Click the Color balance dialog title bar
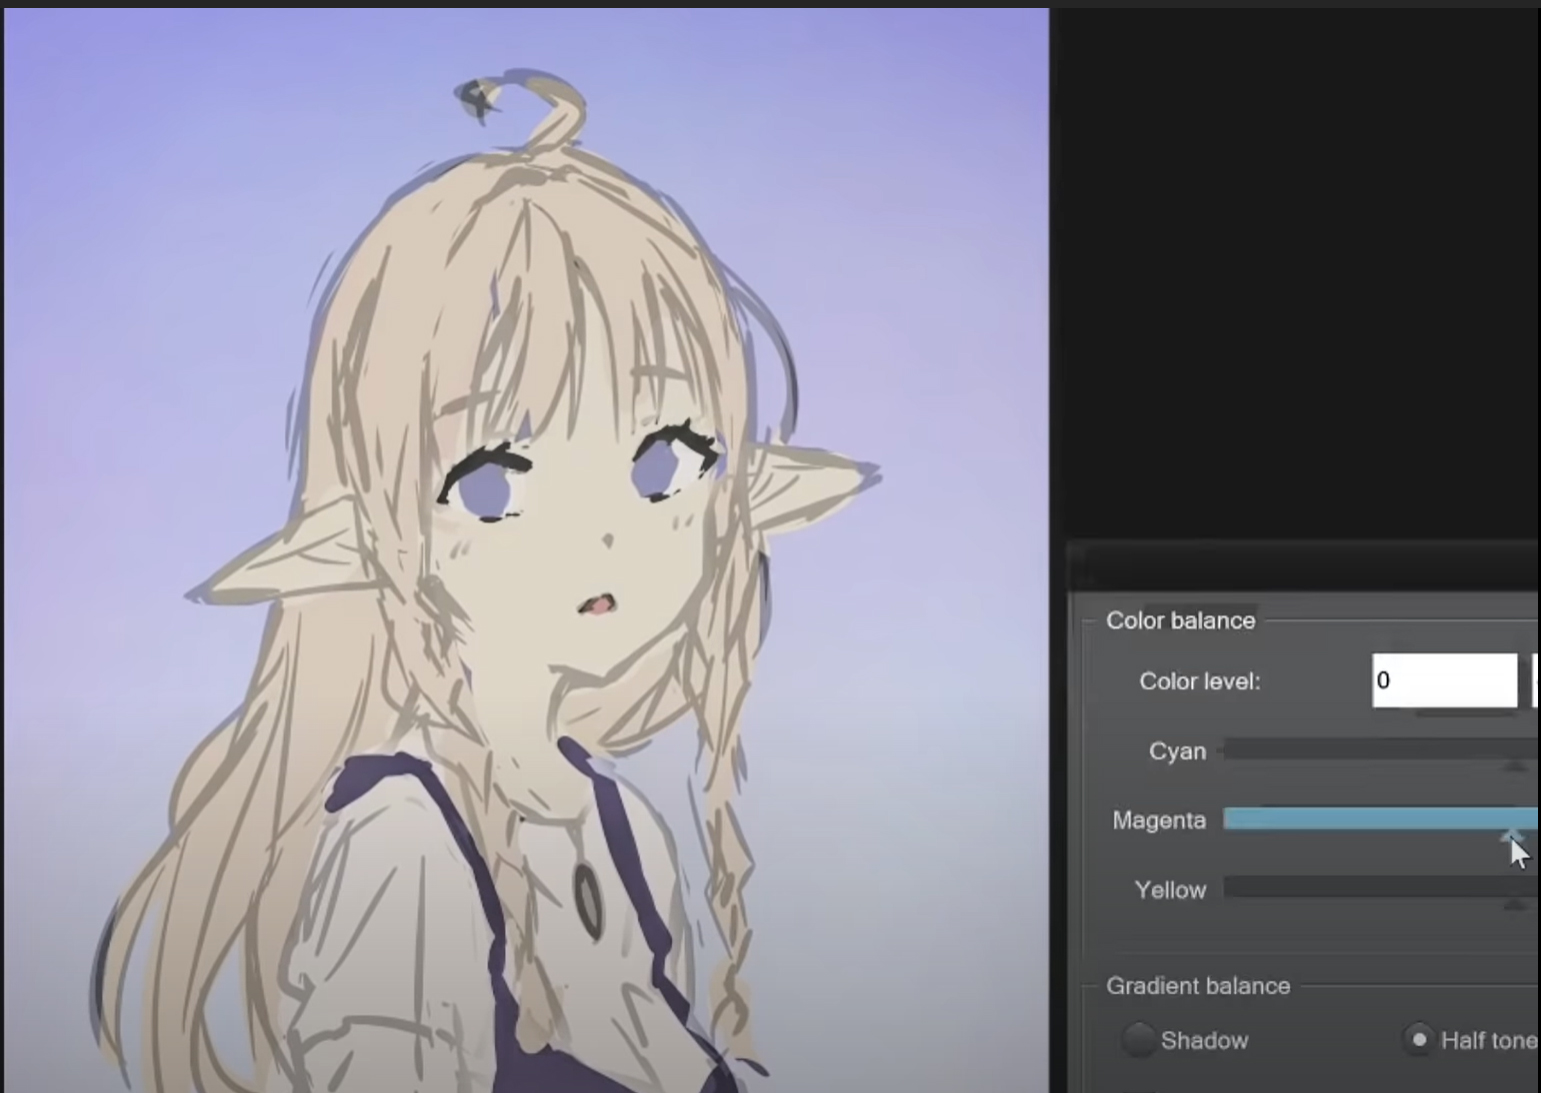Viewport: 1541px width, 1093px height. pos(1300,567)
